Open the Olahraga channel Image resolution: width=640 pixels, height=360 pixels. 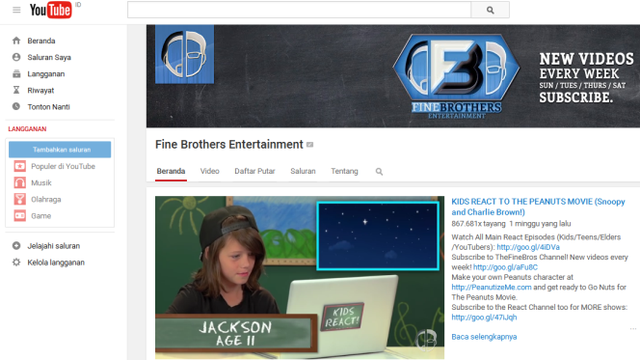click(46, 200)
